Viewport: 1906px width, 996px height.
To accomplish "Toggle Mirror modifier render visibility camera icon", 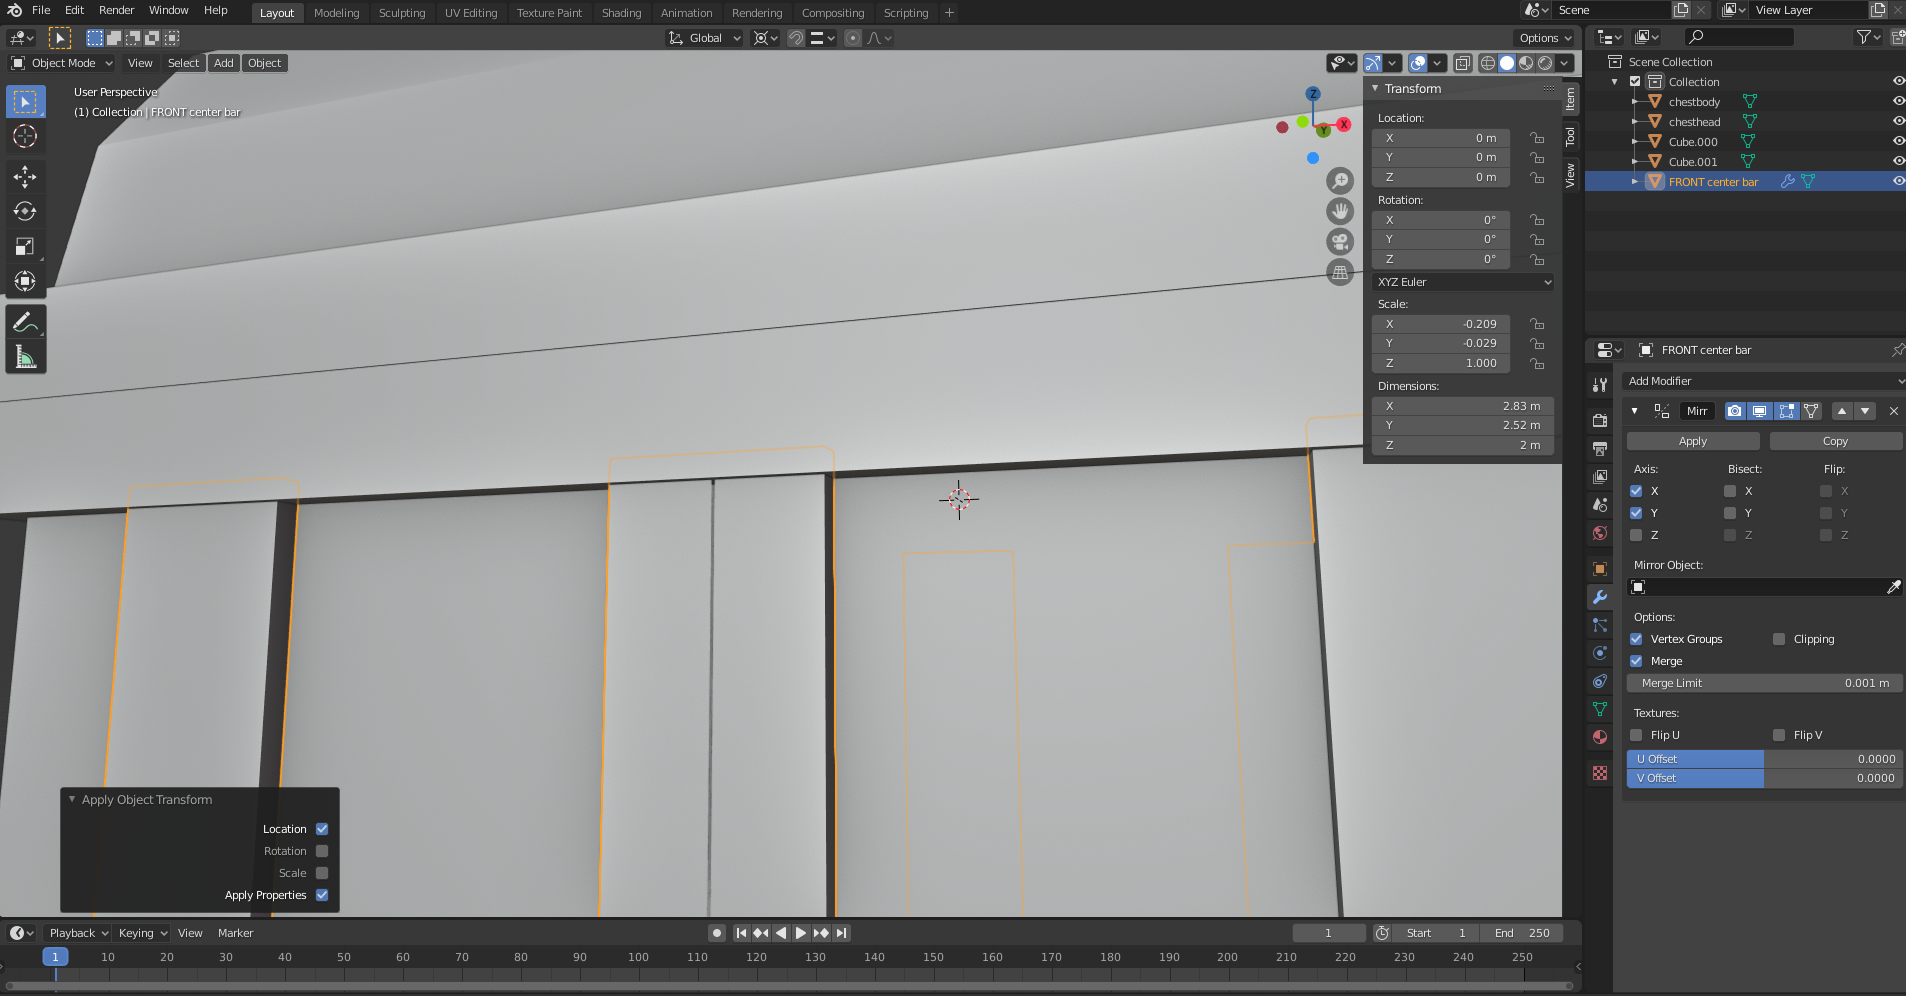I will click(1735, 411).
